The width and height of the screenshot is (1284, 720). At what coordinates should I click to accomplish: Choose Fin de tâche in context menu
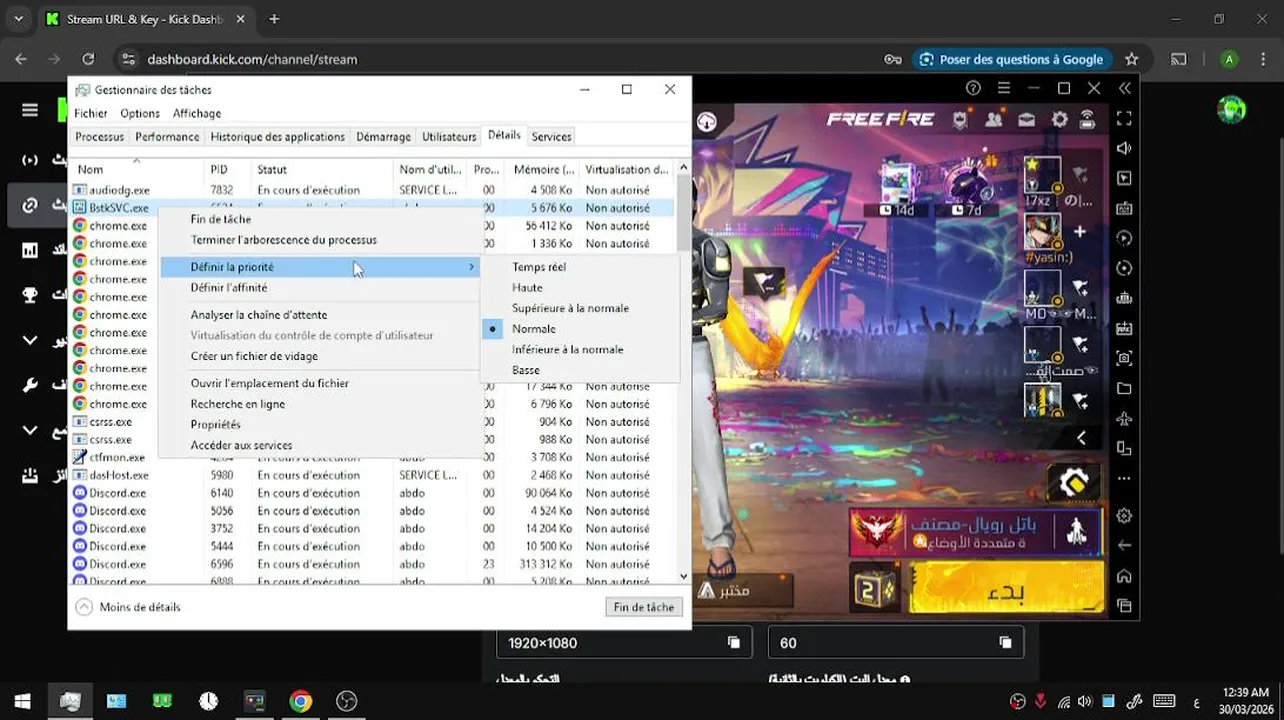point(221,219)
